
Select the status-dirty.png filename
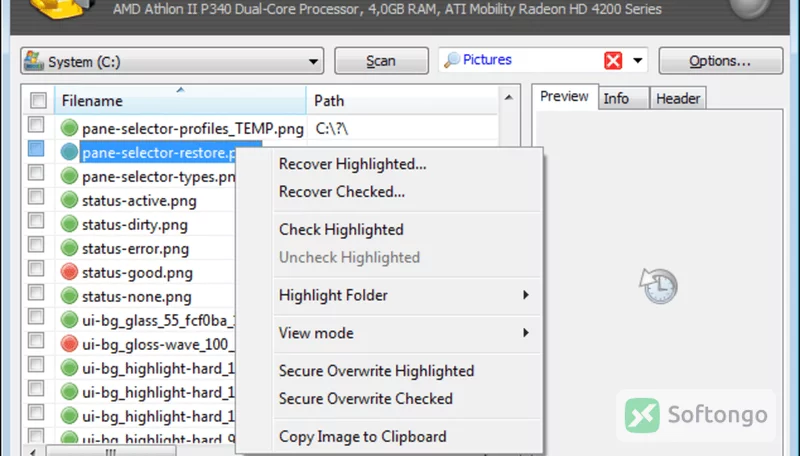pyautogui.click(x=135, y=224)
